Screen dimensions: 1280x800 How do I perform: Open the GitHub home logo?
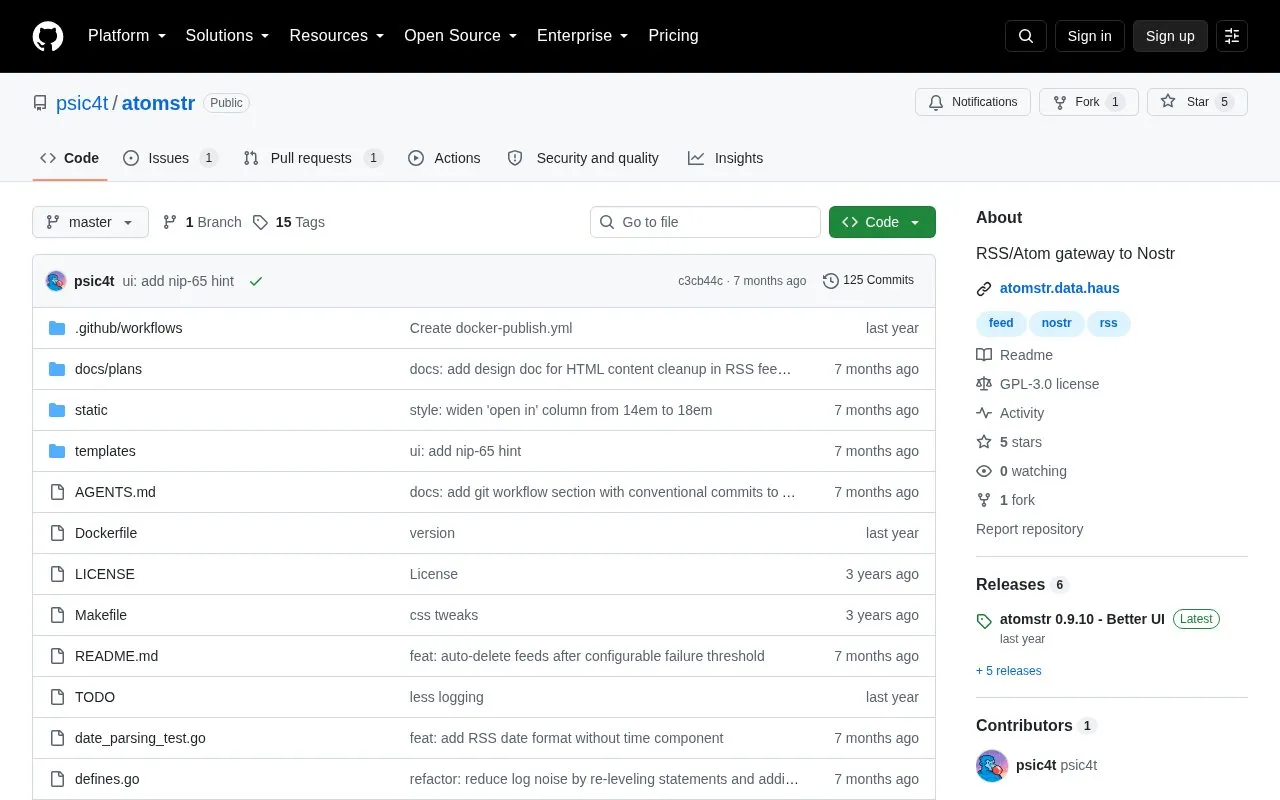tap(48, 36)
